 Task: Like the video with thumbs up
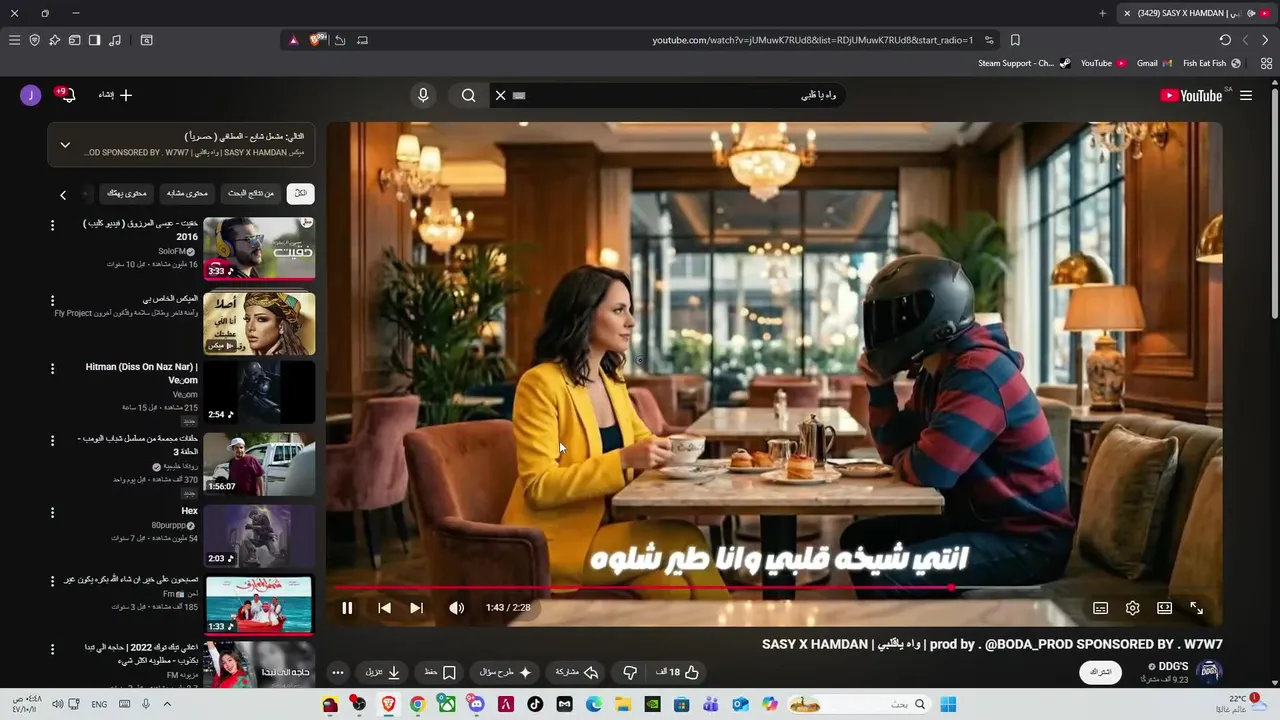pos(677,672)
